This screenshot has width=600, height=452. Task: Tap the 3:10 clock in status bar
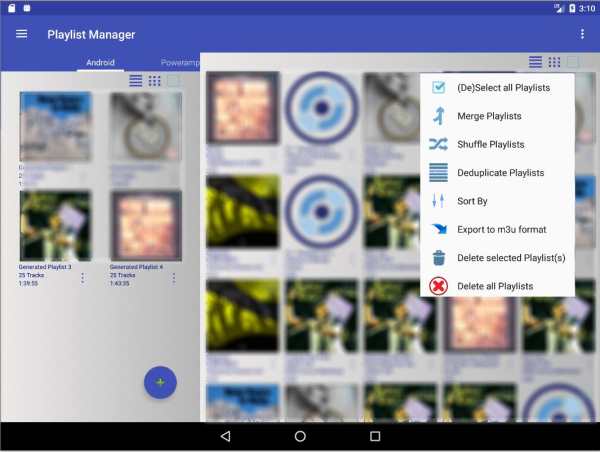click(587, 8)
